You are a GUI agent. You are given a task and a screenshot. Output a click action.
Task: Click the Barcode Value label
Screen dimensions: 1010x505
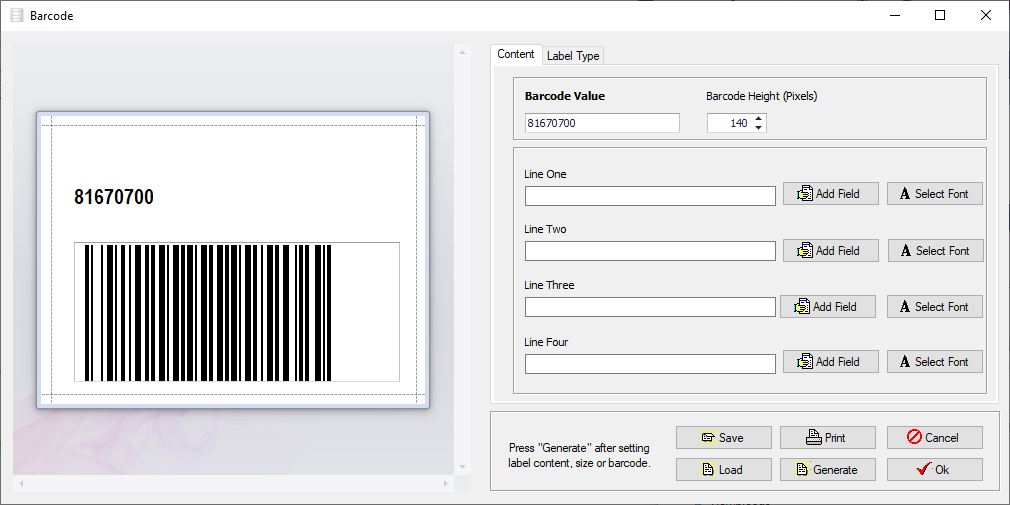tap(565, 96)
